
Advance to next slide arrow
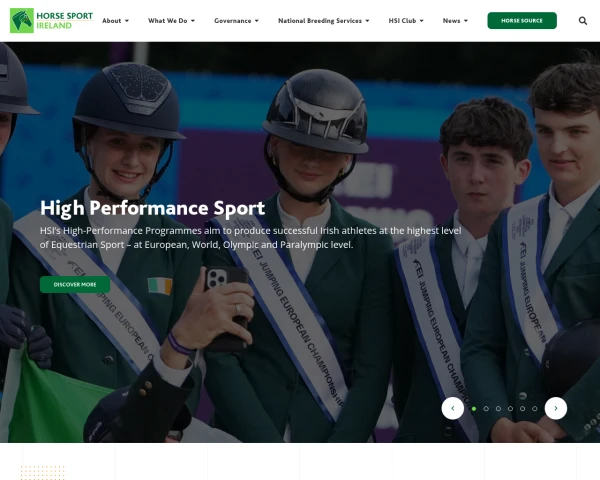pos(556,408)
